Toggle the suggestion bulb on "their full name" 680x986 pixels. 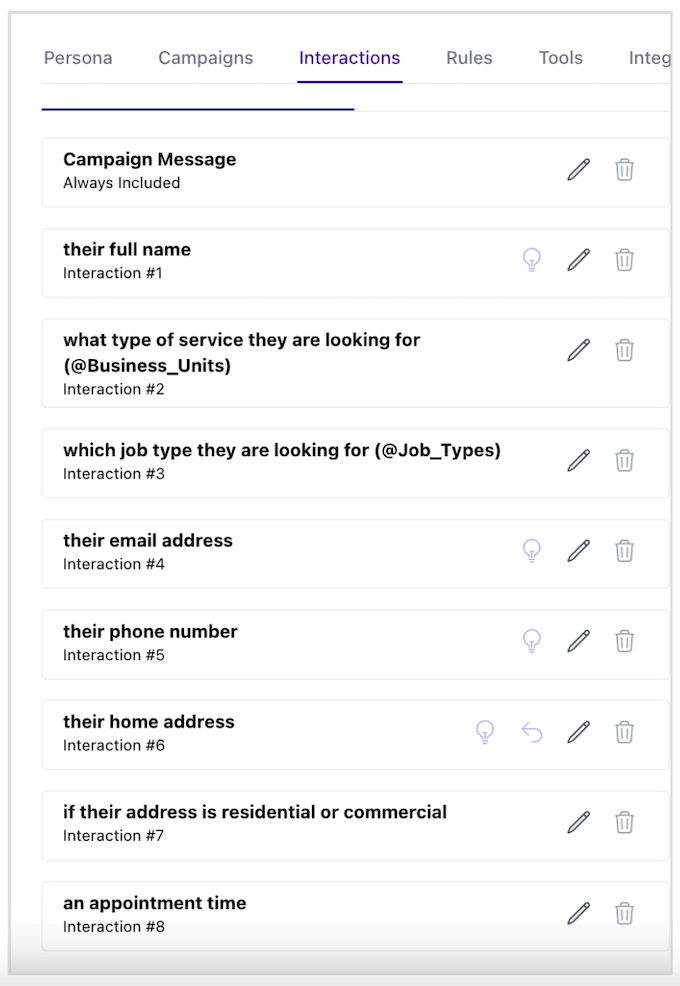532,260
